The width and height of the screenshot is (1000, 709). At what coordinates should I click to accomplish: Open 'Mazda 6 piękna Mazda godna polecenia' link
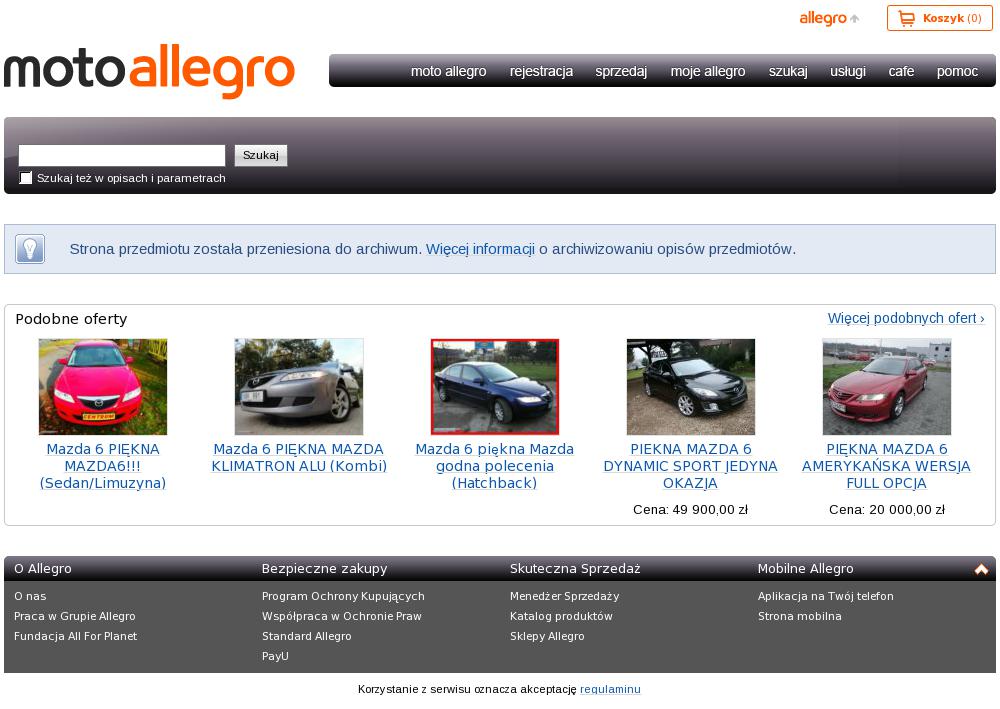[x=495, y=466]
